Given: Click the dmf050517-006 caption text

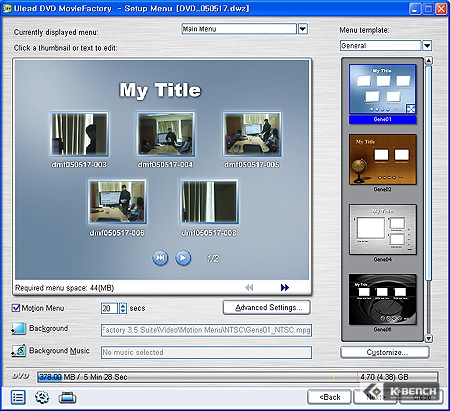Looking at the screenshot, I should pos(117,233).
